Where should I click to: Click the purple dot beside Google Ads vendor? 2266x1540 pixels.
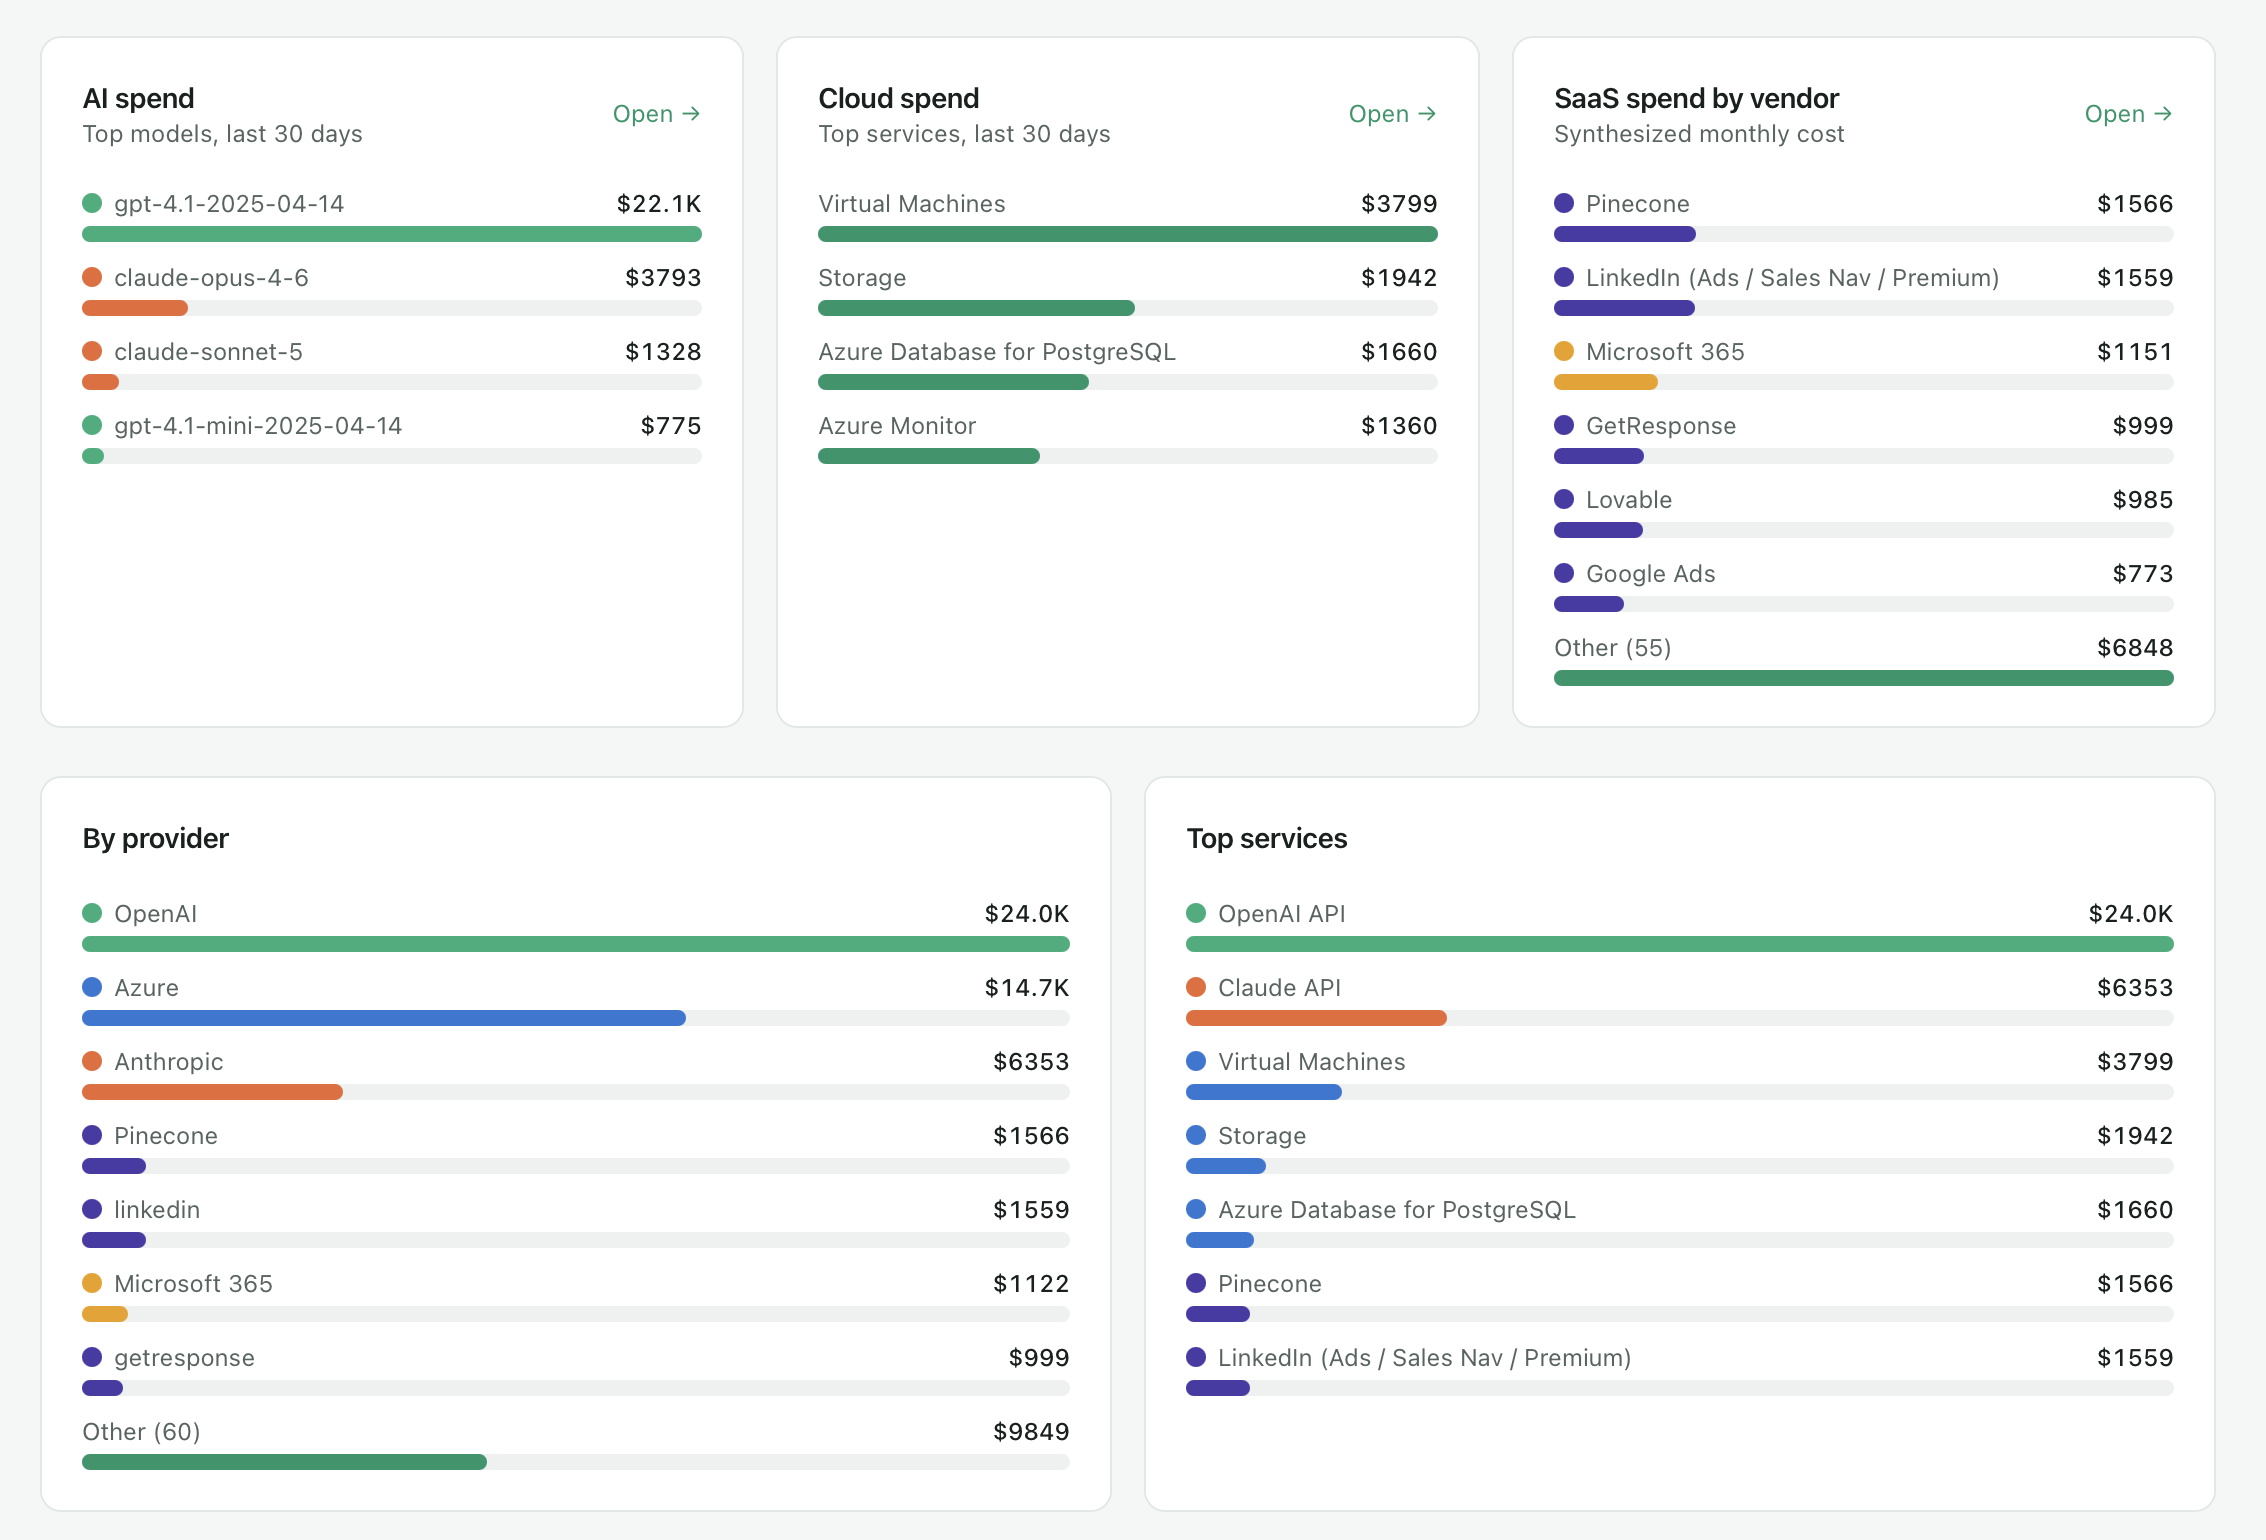(1564, 573)
